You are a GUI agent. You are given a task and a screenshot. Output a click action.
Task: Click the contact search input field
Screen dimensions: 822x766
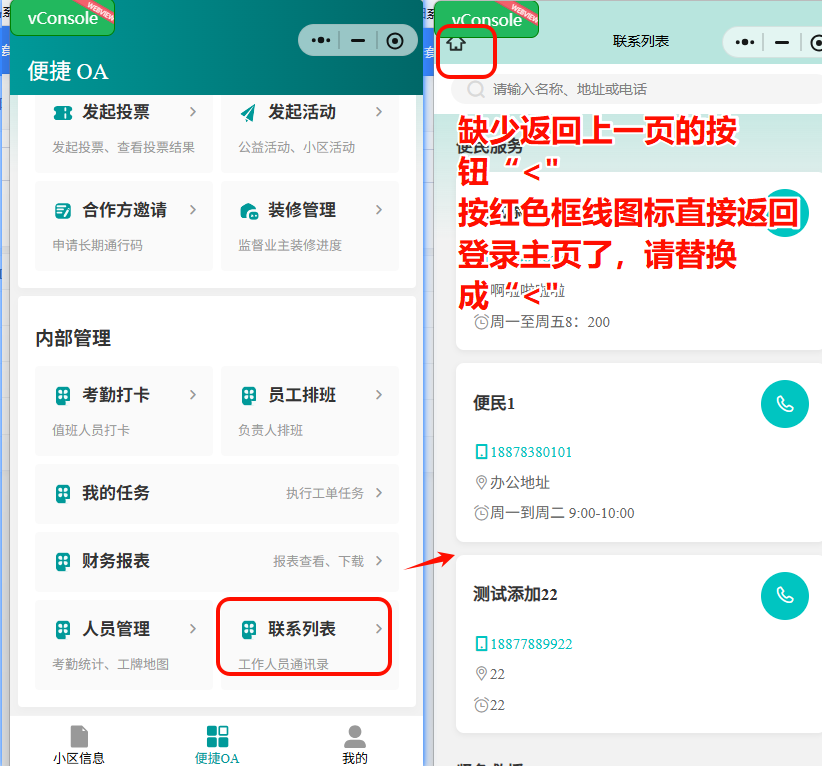pos(640,89)
